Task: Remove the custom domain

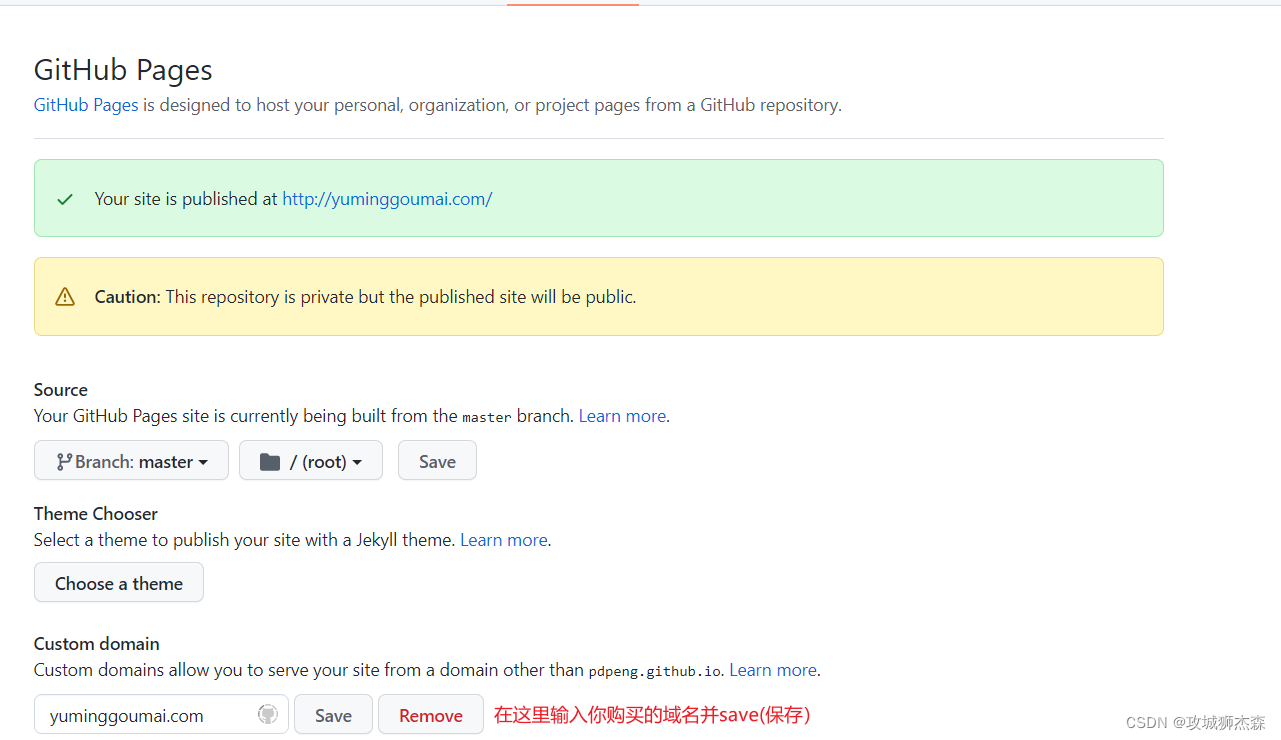Action: click(x=431, y=715)
